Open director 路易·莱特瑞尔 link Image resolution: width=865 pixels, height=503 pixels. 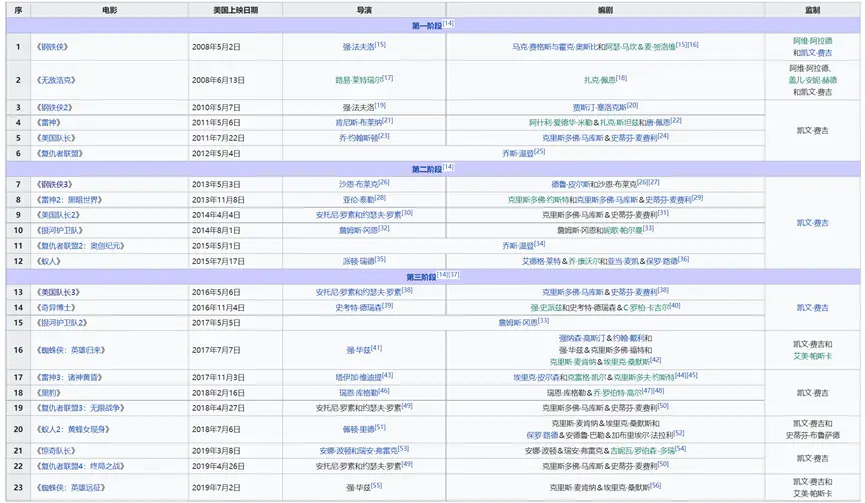[x=359, y=81]
